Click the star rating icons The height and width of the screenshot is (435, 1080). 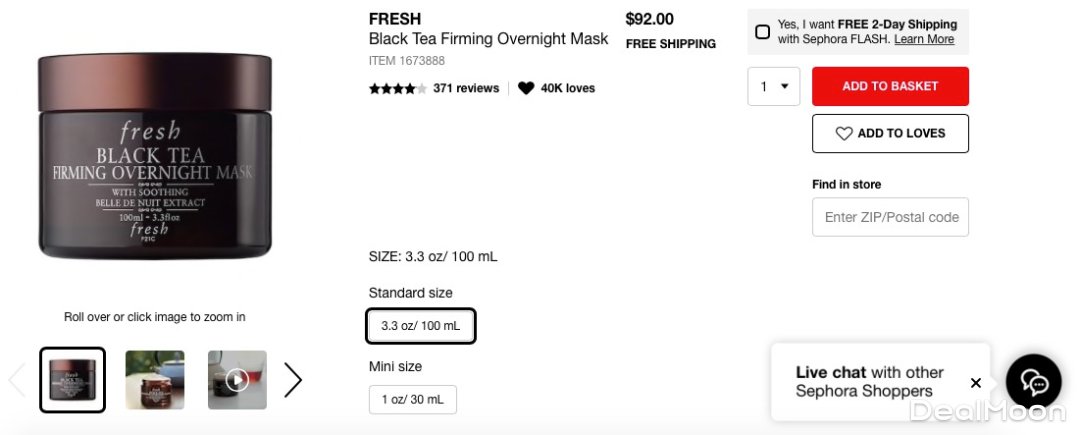click(x=397, y=88)
